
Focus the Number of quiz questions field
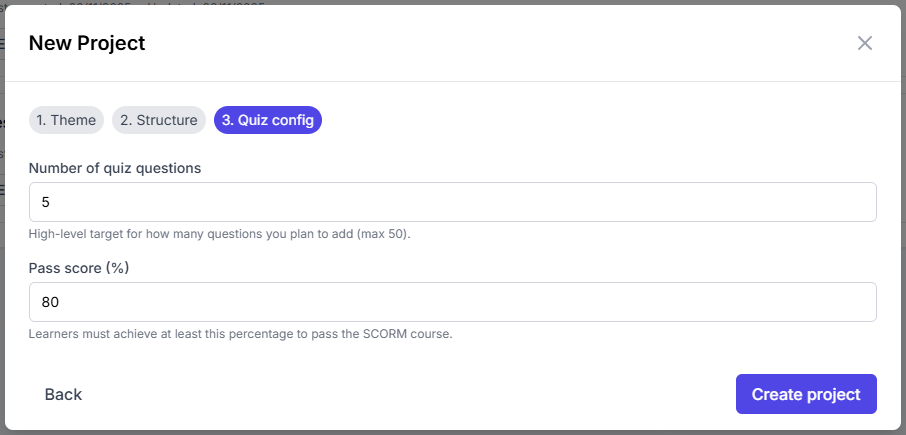[452, 202]
